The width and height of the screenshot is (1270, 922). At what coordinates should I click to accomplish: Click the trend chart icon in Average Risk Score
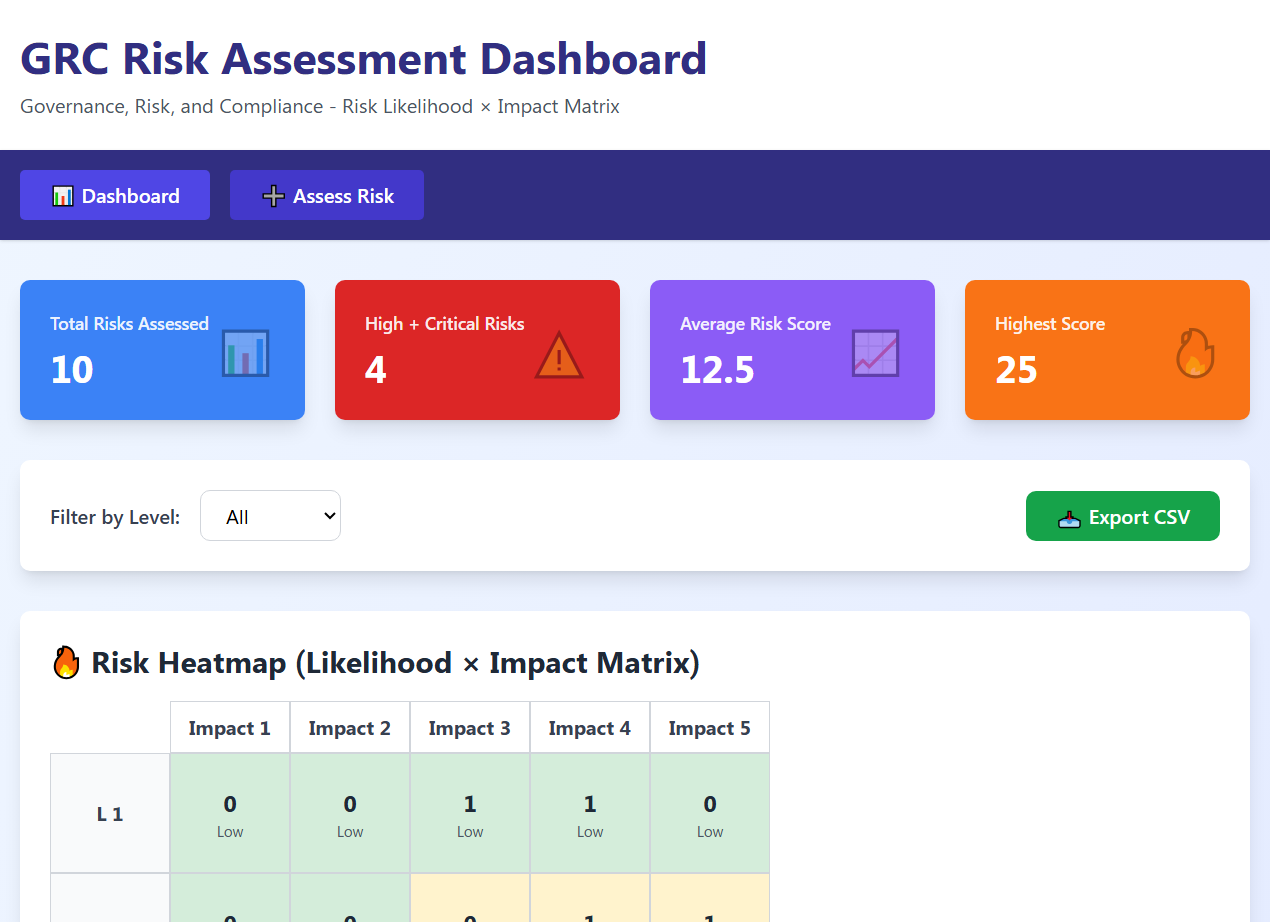point(875,353)
